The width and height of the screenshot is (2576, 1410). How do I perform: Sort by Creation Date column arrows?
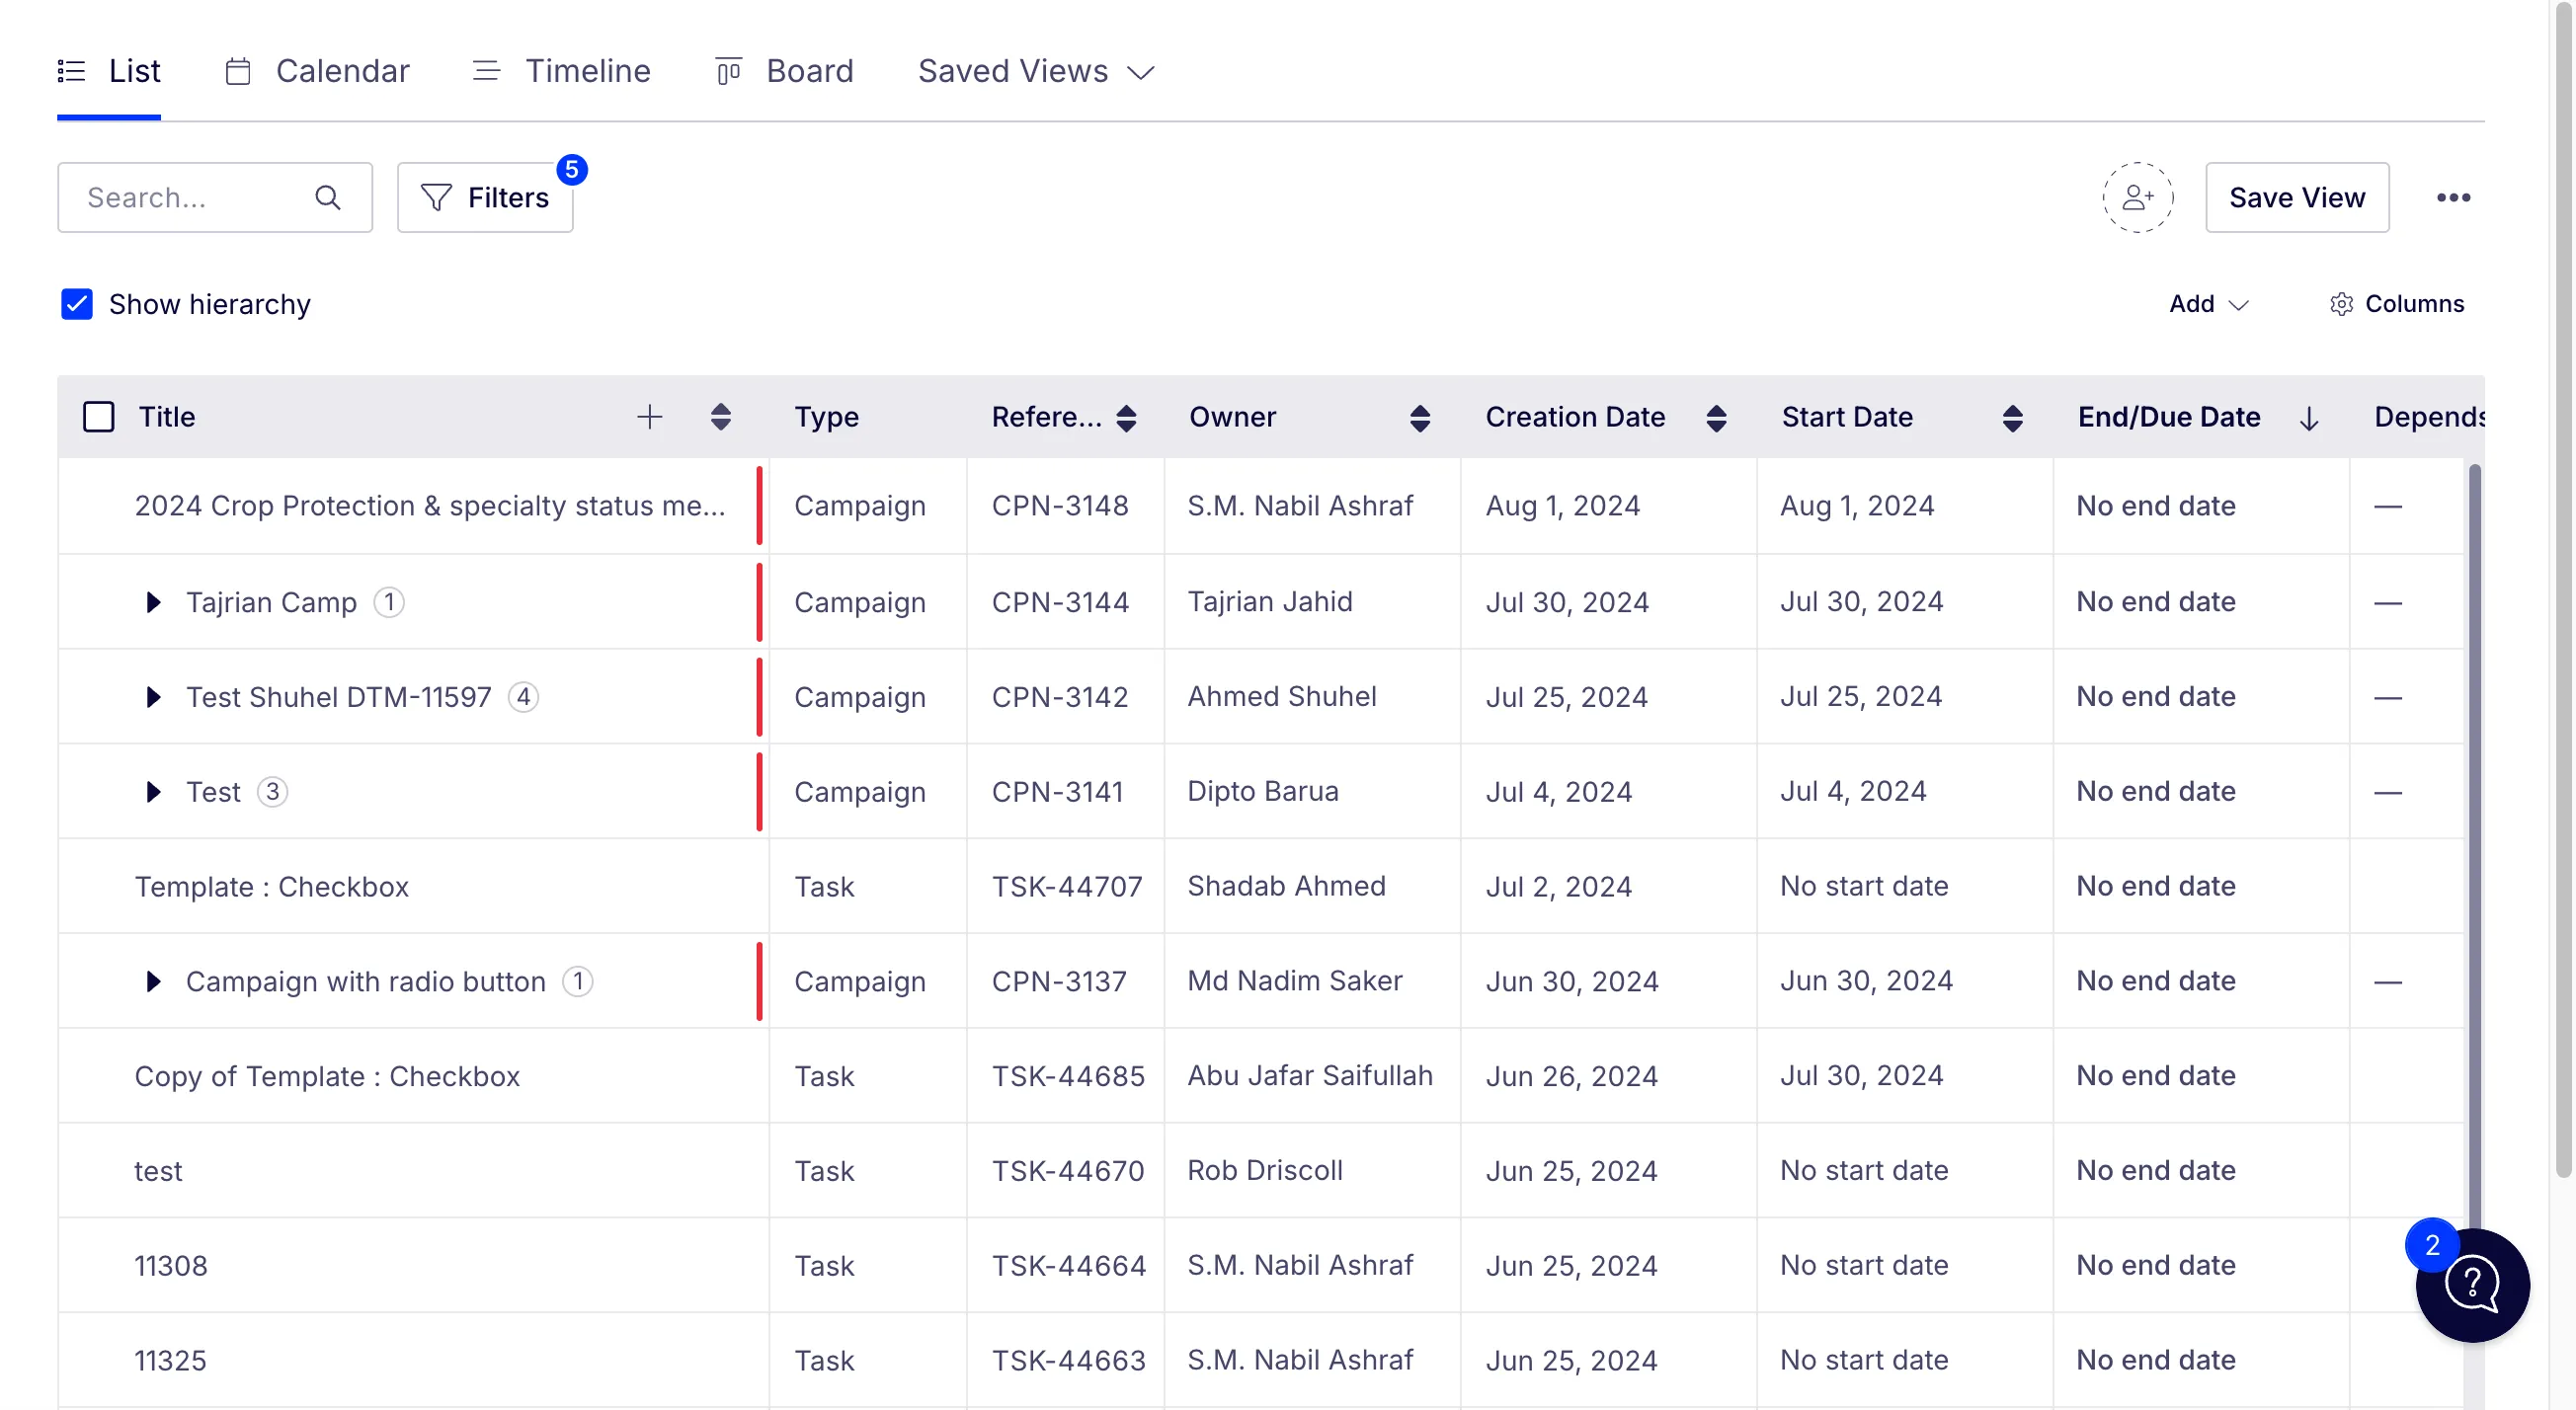click(x=1716, y=417)
